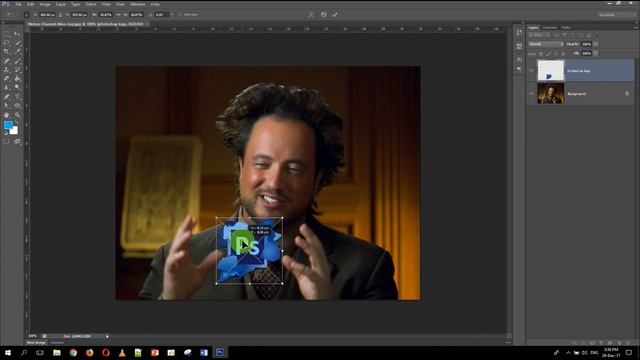Viewport: 640px width, 360px height.
Task: Toggle Quick Mask mode
Action: pyautogui.click(x=7, y=142)
